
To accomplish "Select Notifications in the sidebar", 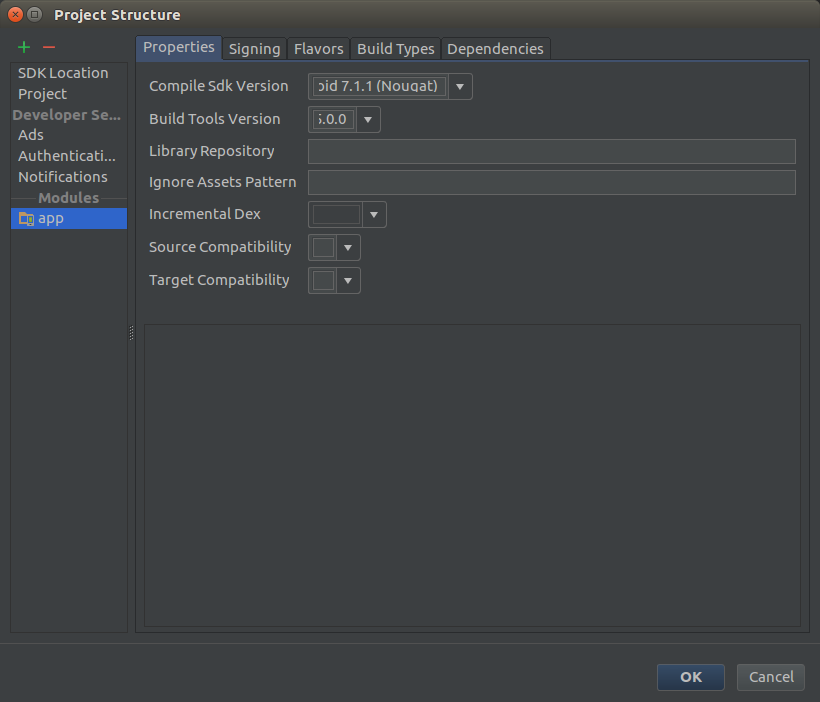I will (63, 177).
